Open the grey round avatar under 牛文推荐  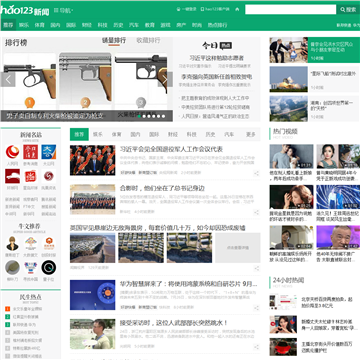[x=12, y=267]
